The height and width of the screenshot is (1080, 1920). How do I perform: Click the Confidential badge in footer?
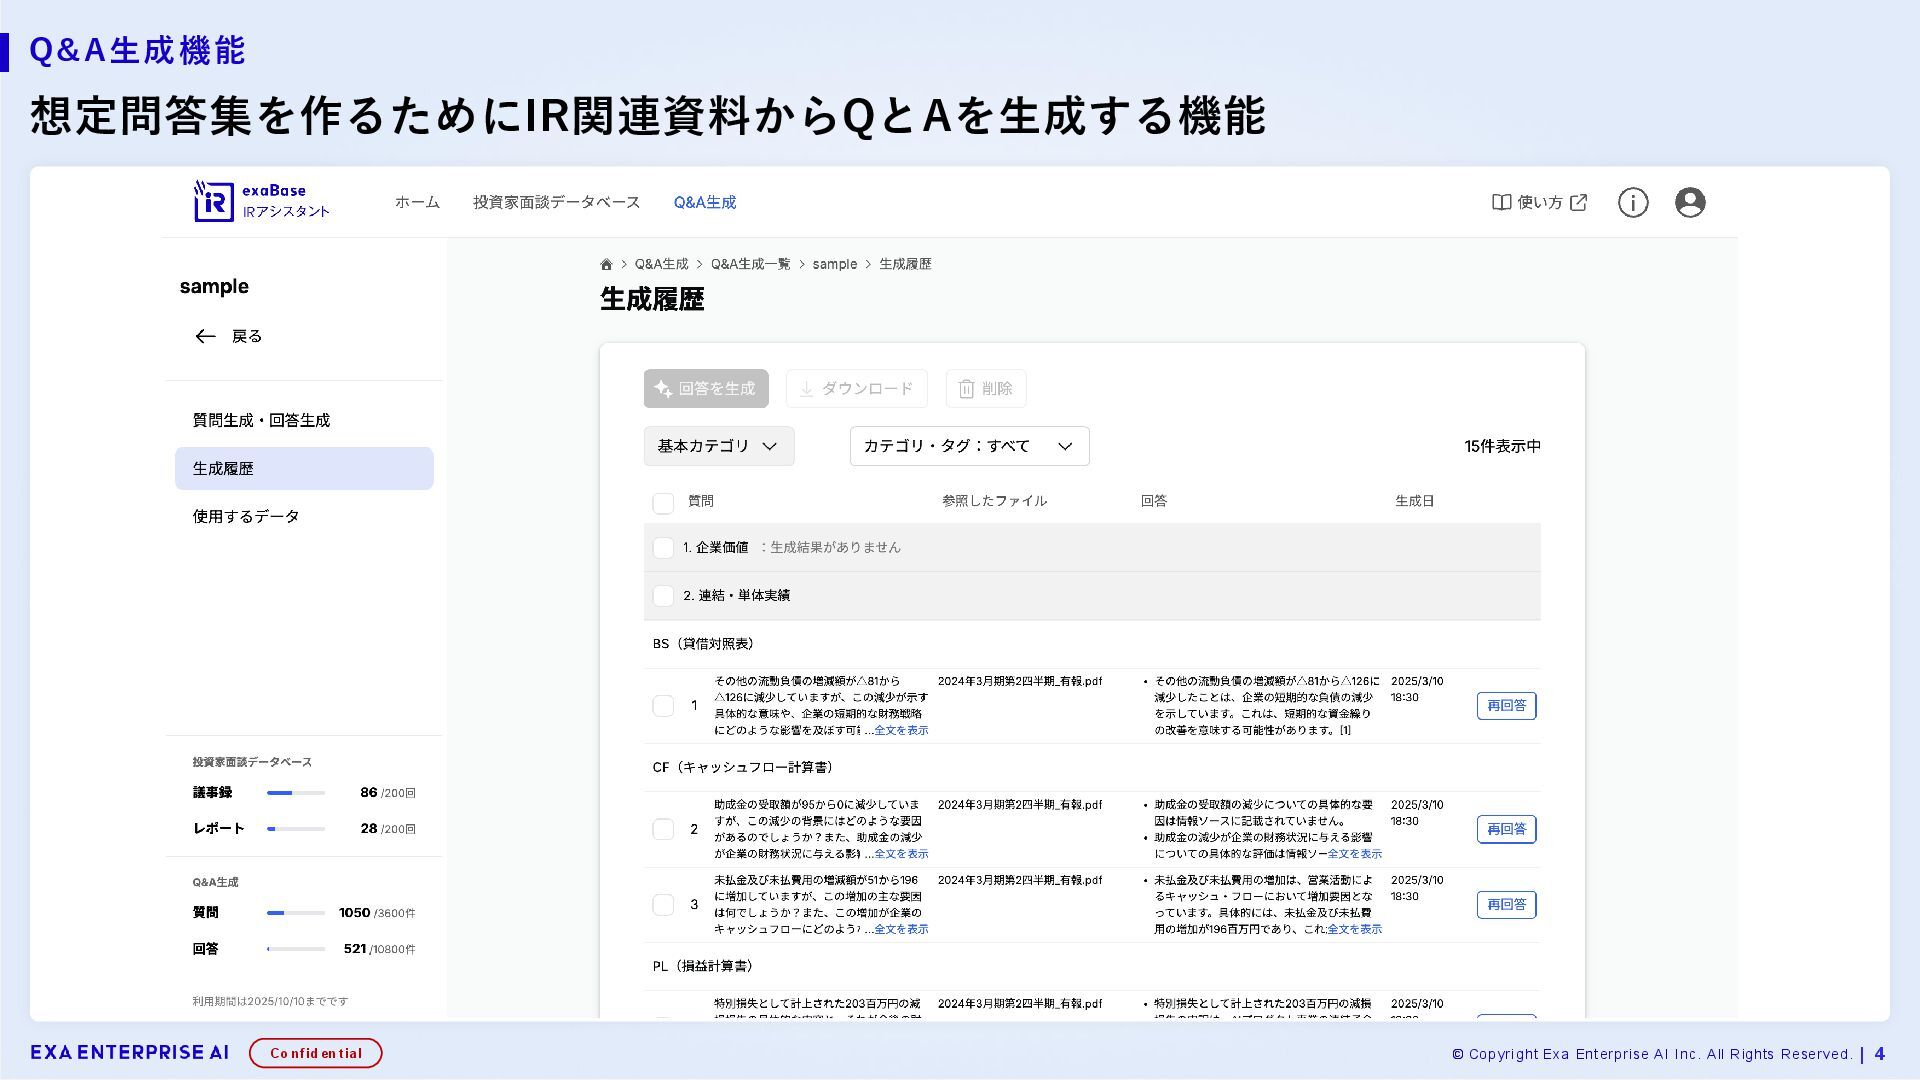click(316, 1053)
